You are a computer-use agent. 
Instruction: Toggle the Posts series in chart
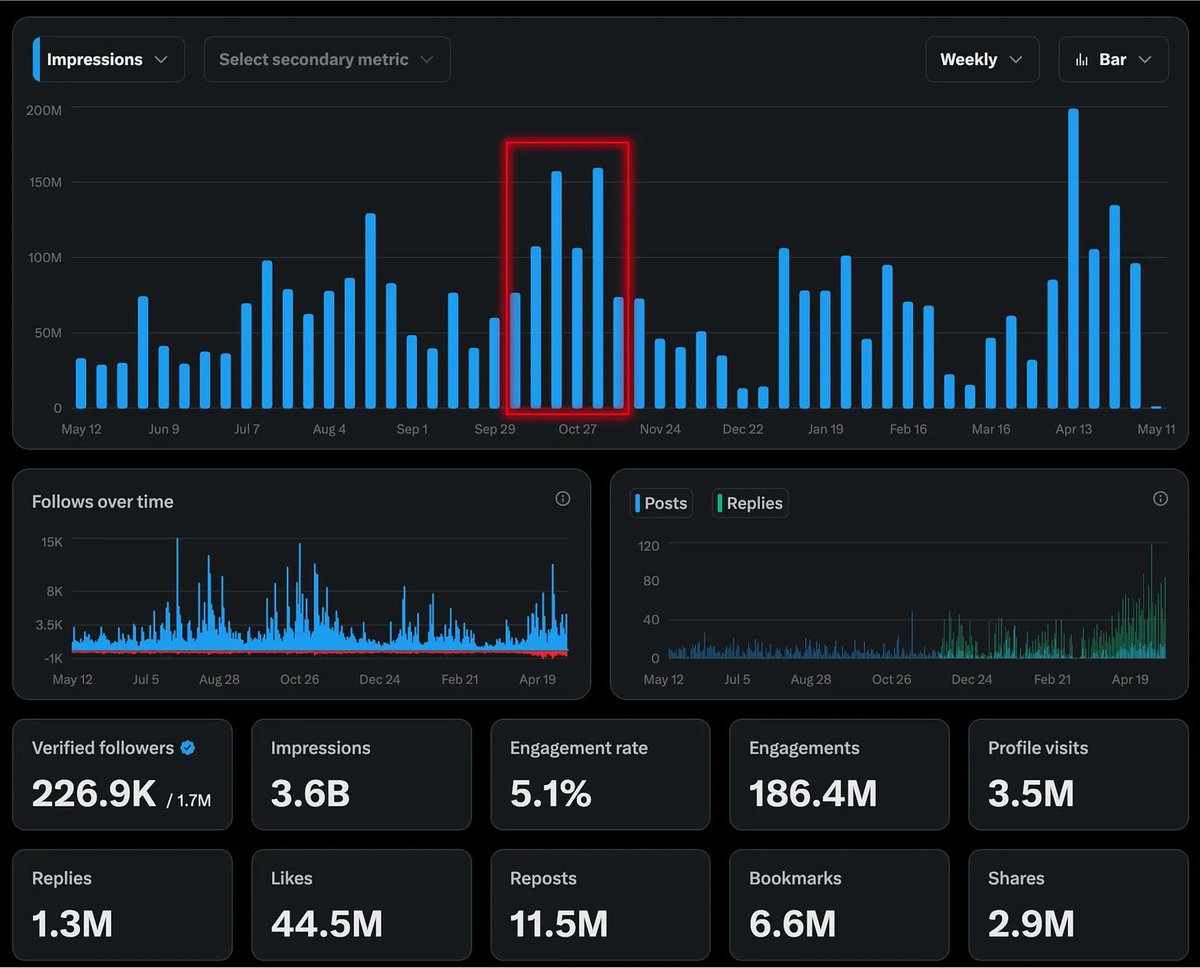click(661, 503)
